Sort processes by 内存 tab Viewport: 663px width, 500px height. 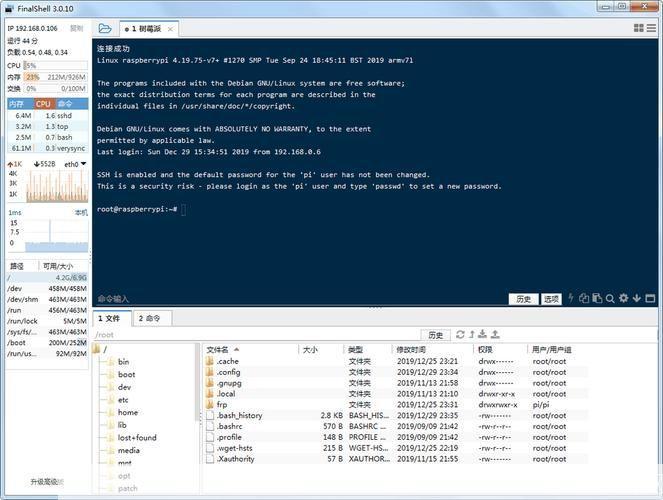coord(20,104)
